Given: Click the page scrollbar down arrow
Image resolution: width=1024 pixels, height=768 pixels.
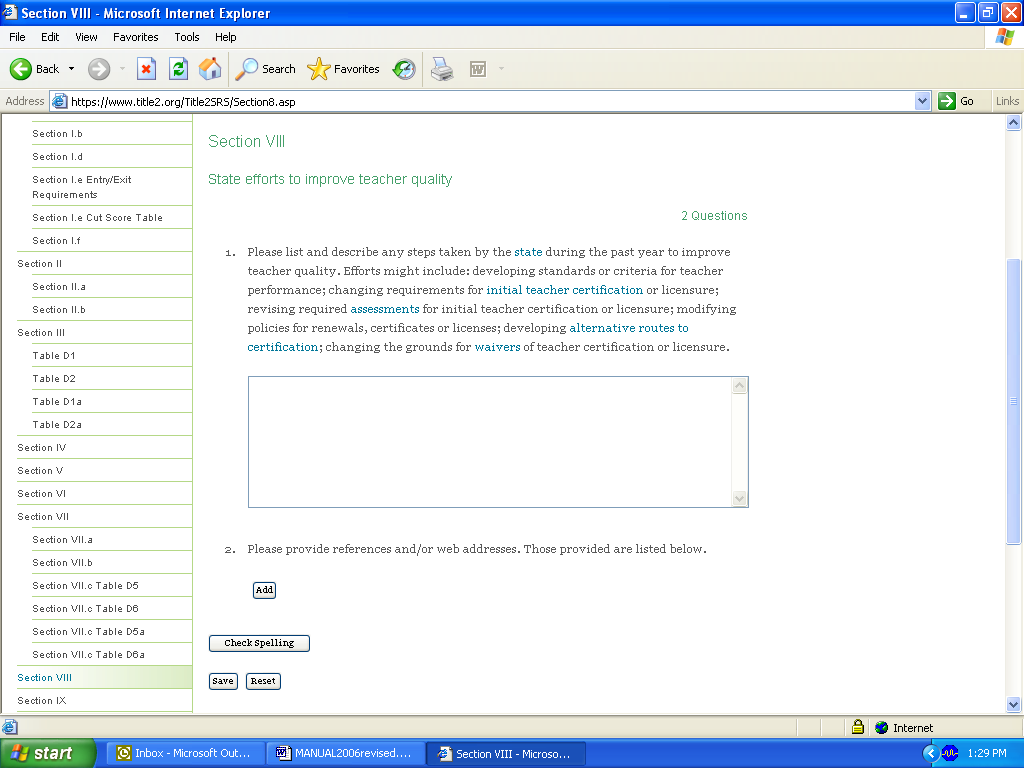Looking at the screenshot, I should [x=1013, y=703].
